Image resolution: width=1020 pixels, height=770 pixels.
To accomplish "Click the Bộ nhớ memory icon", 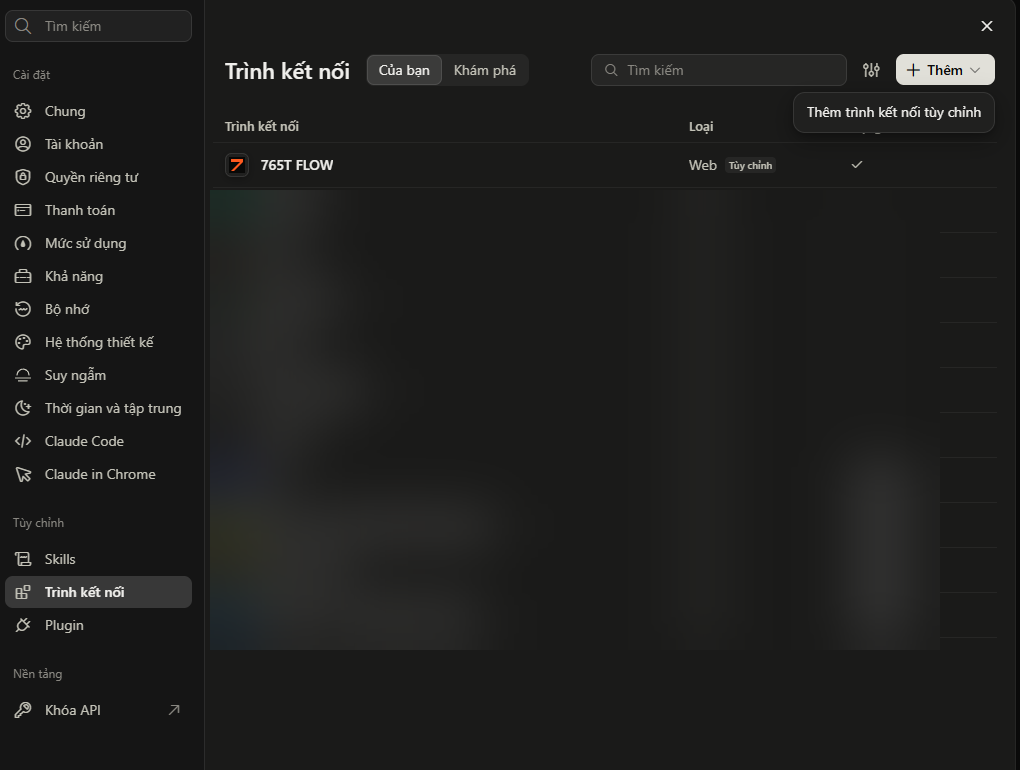I will [23, 309].
